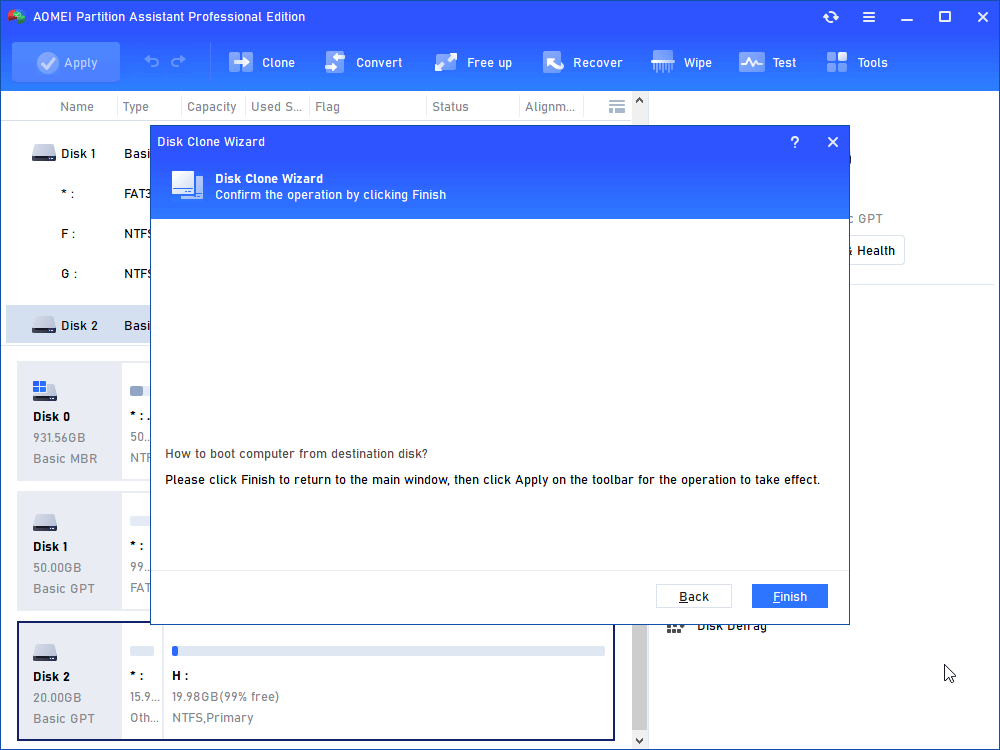The width and height of the screenshot is (1000, 750).
Task: Click the column settings list icon
Action: (x=616, y=107)
